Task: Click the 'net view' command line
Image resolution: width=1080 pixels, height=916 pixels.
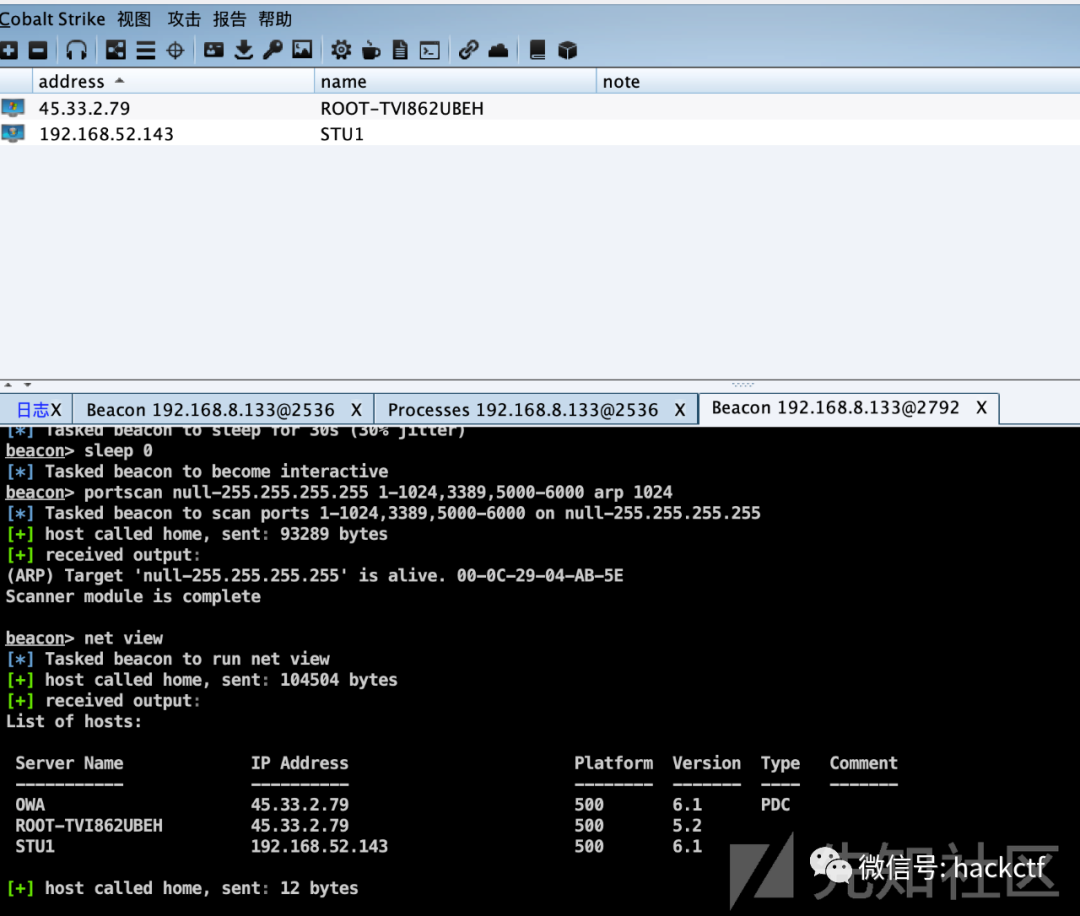Action: 84,638
